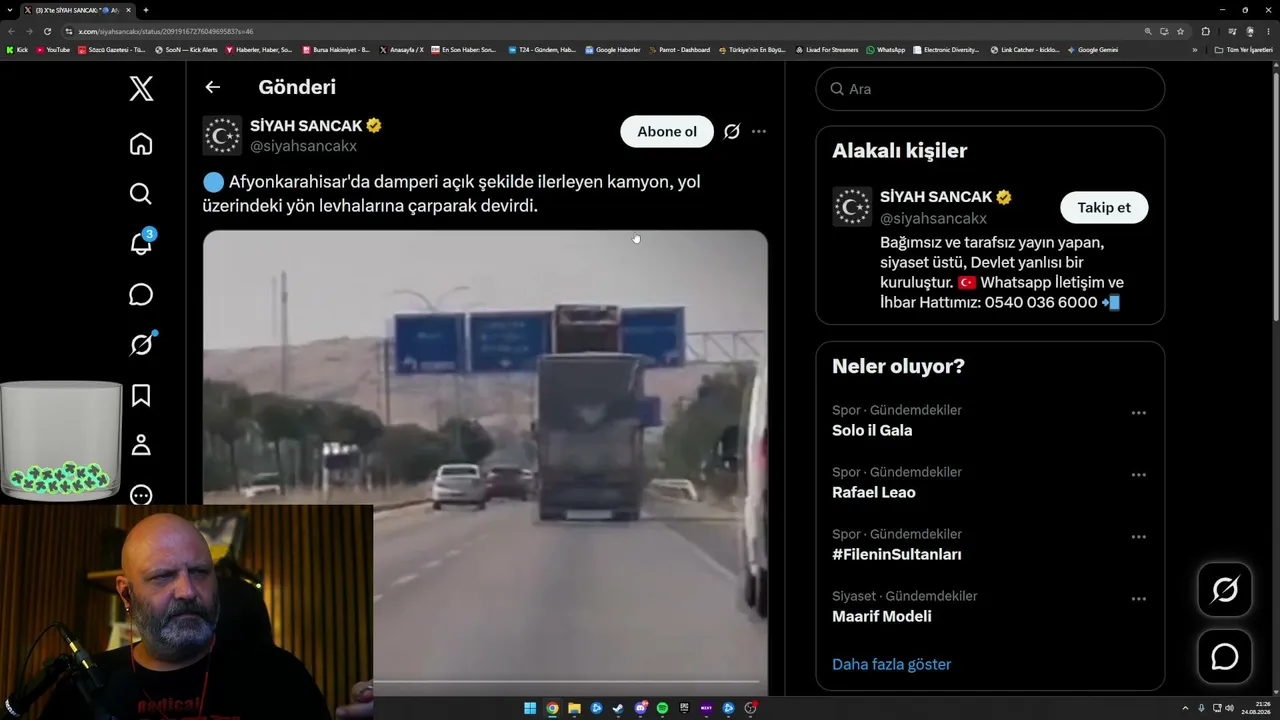Open floating chat button at right
This screenshot has height=720, width=1280.
click(1225, 657)
